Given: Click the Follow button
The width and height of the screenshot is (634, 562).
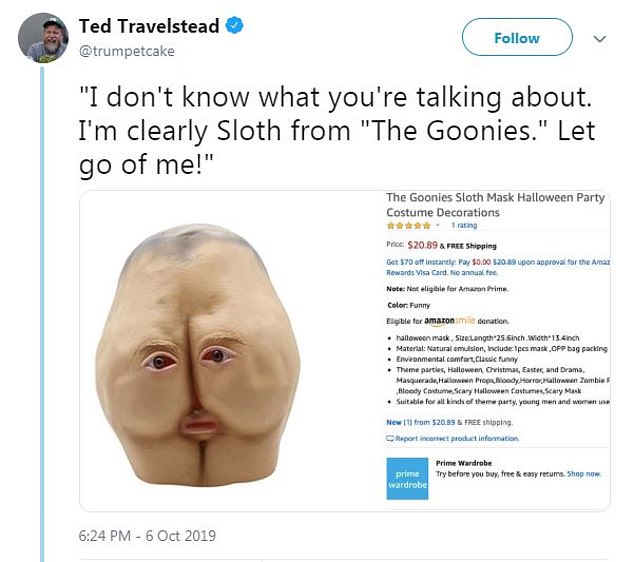Looking at the screenshot, I should pyautogui.click(x=516, y=38).
